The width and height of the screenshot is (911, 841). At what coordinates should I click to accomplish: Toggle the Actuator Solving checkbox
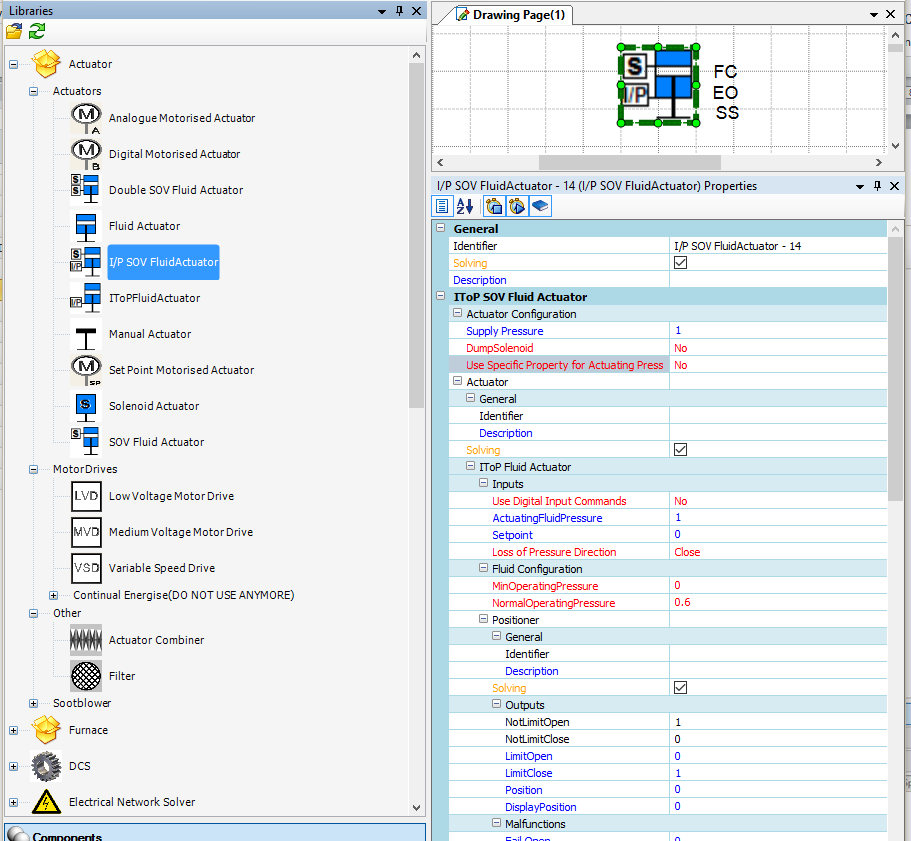(x=681, y=450)
